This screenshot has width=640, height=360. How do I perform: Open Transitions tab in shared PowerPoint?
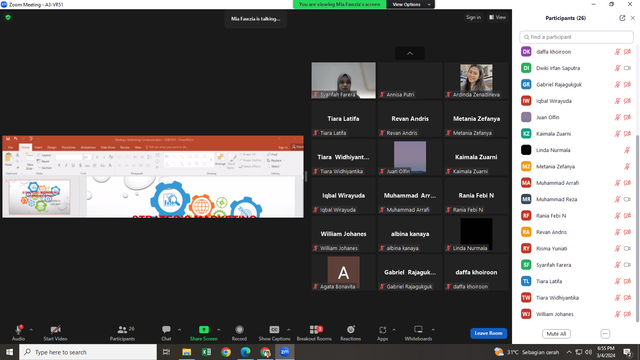[69, 147]
